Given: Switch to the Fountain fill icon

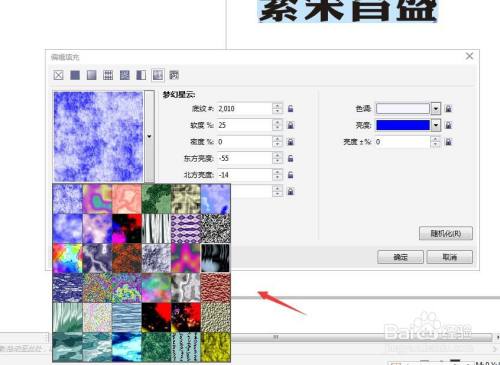Looking at the screenshot, I should click(x=92, y=75).
